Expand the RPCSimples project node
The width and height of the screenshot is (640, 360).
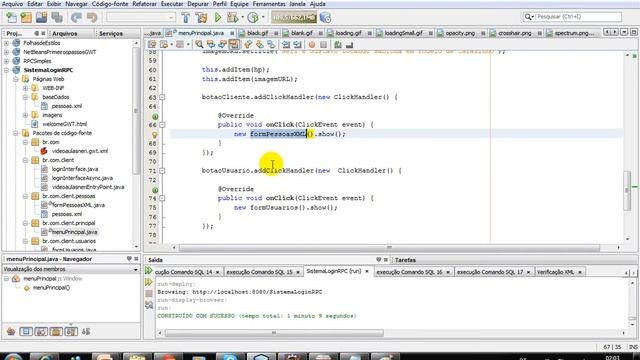(6, 61)
